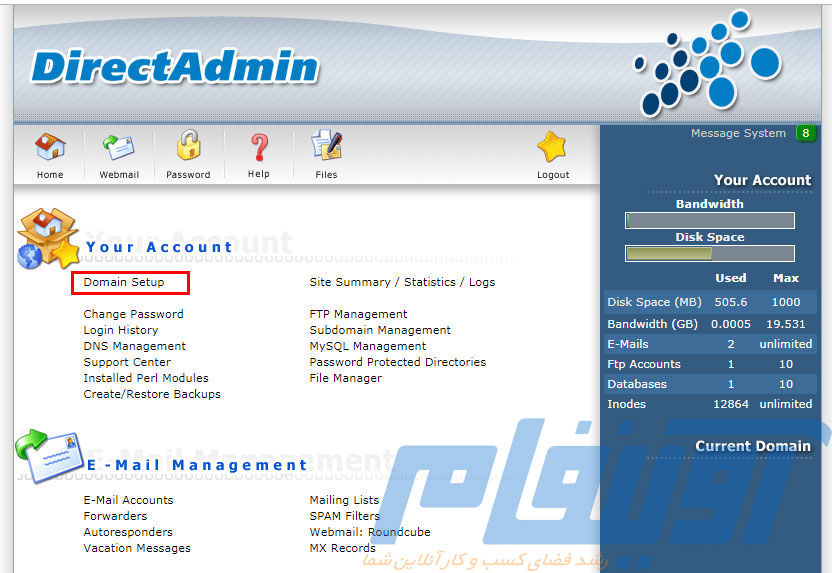Click the E-Mail Management envelope icon
This screenshot has width=832, height=573.
coord(49,456)
